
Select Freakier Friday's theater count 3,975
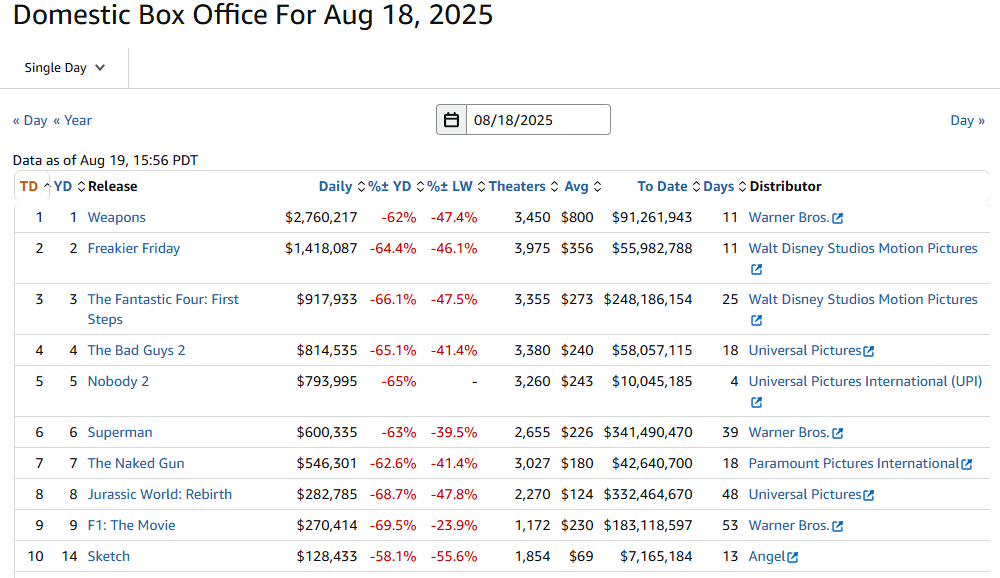(533, 248)
